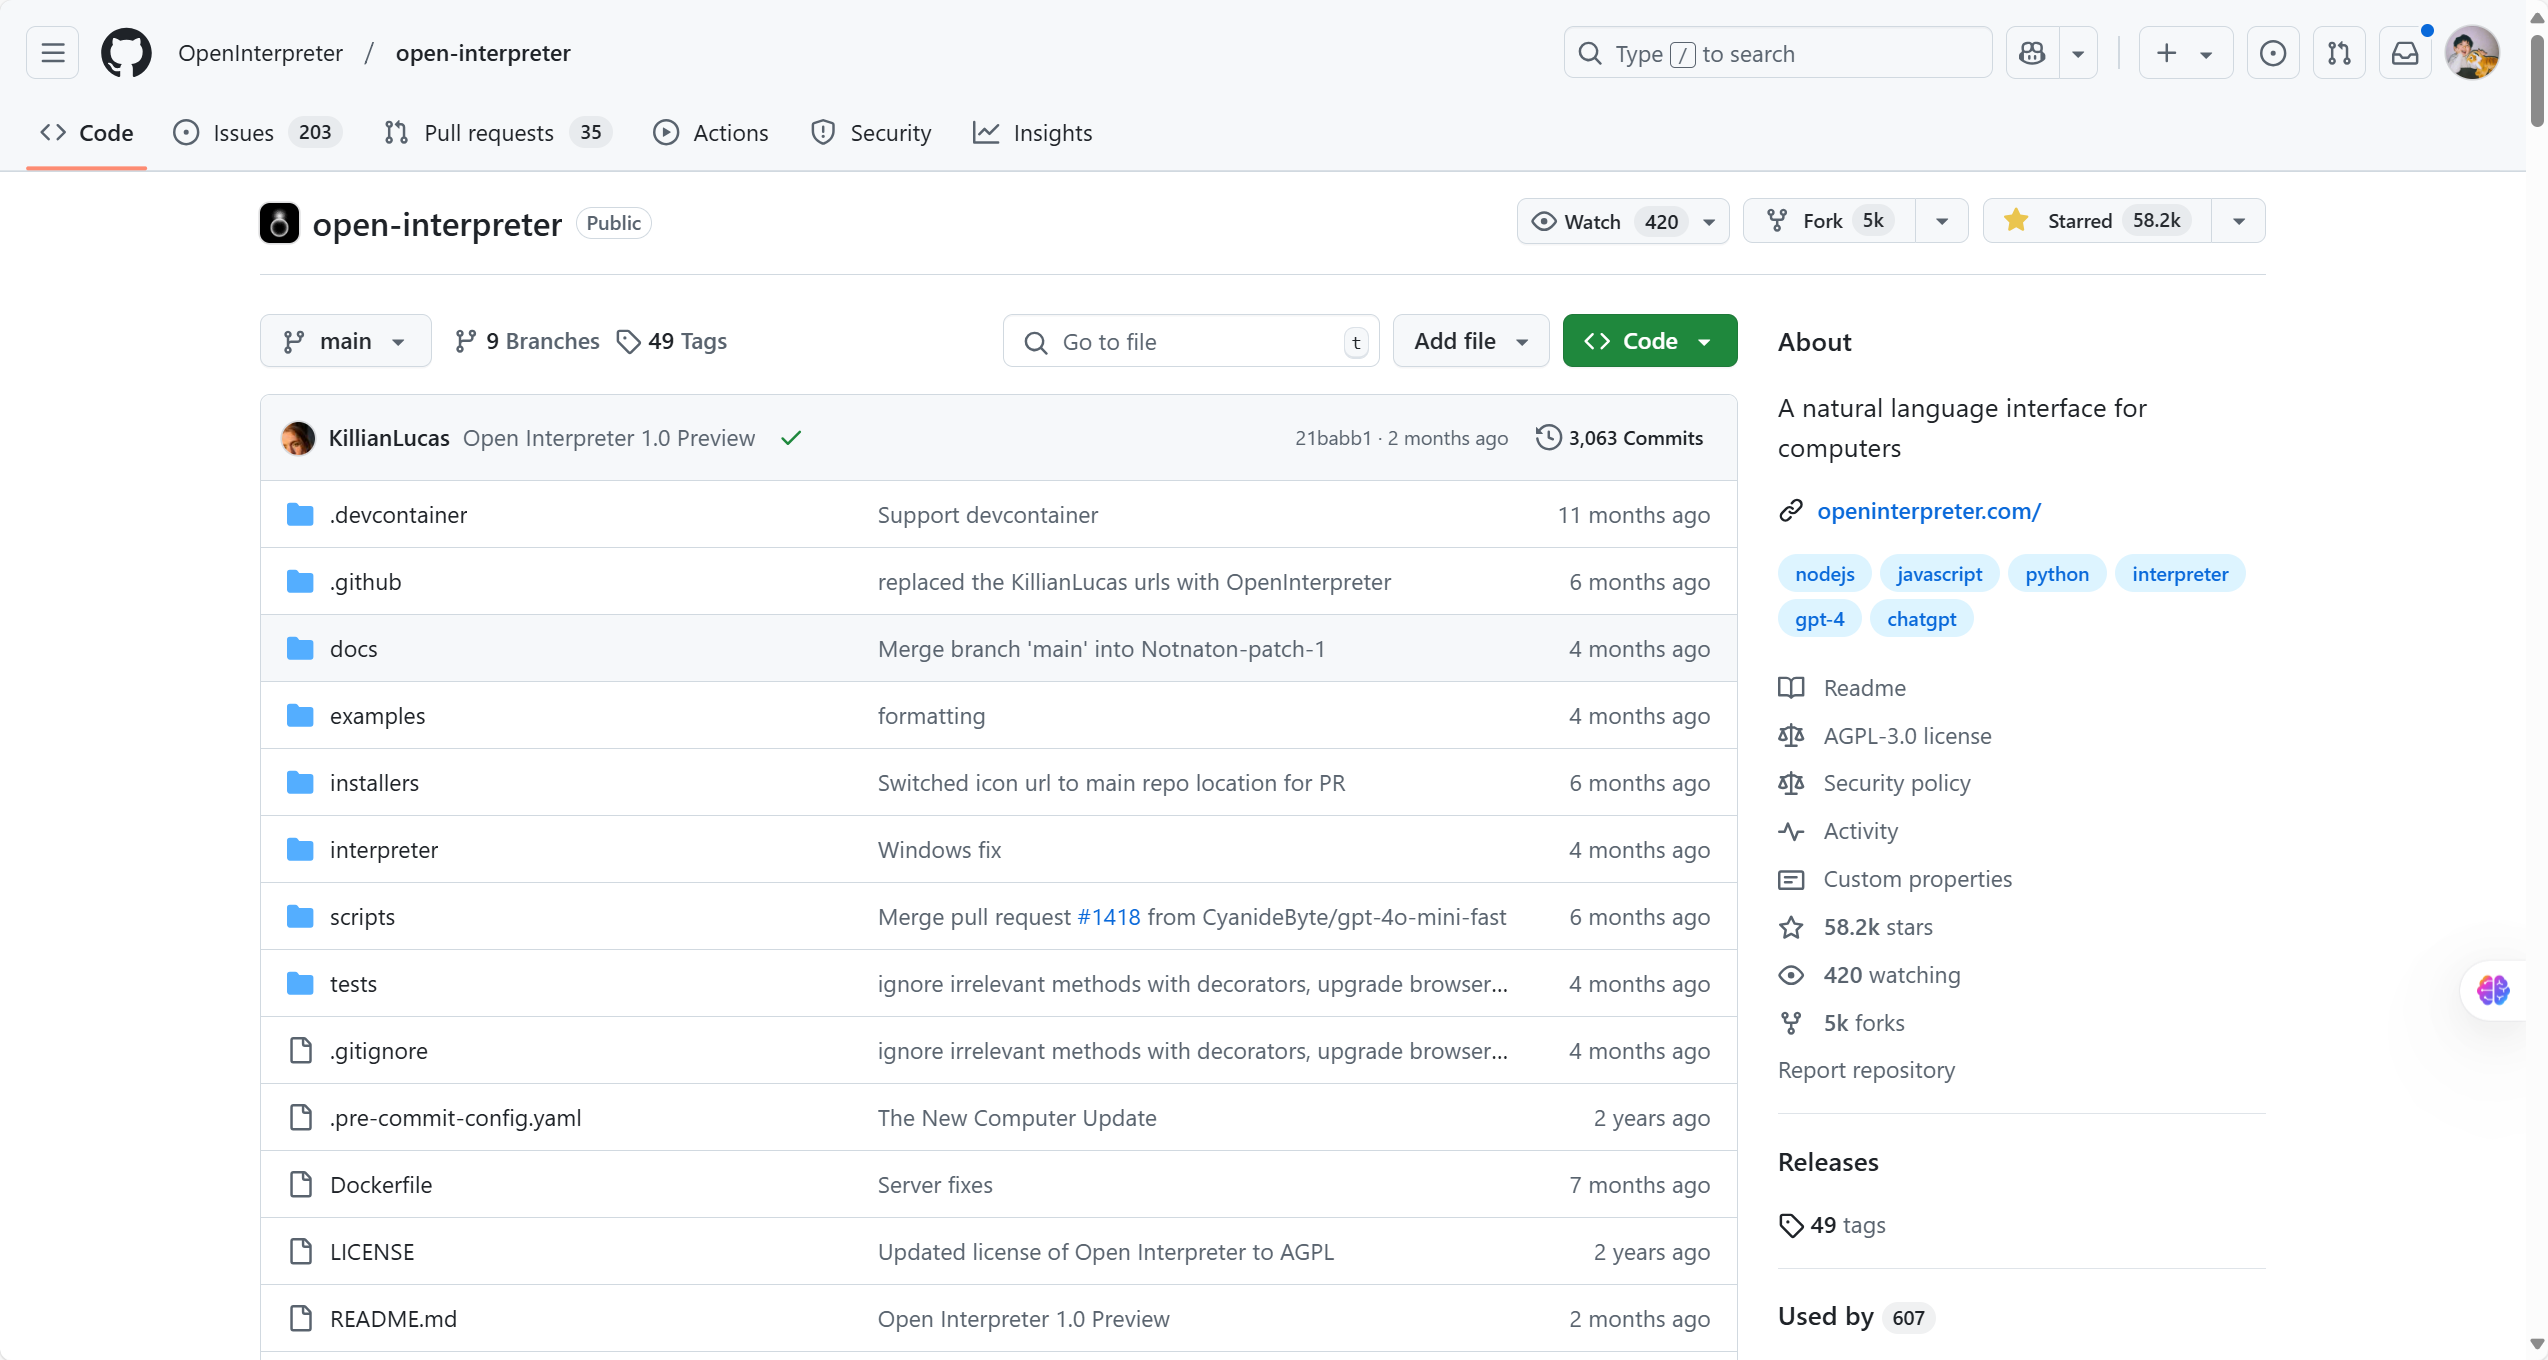
Task: Switch to the Insights tab
Action: click(x=1052, y=133)
